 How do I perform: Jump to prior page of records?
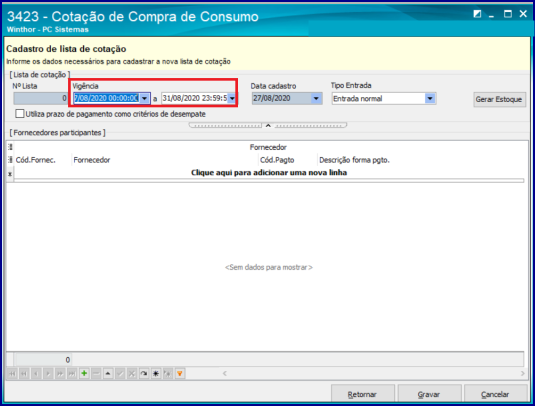tap(24, 374)
